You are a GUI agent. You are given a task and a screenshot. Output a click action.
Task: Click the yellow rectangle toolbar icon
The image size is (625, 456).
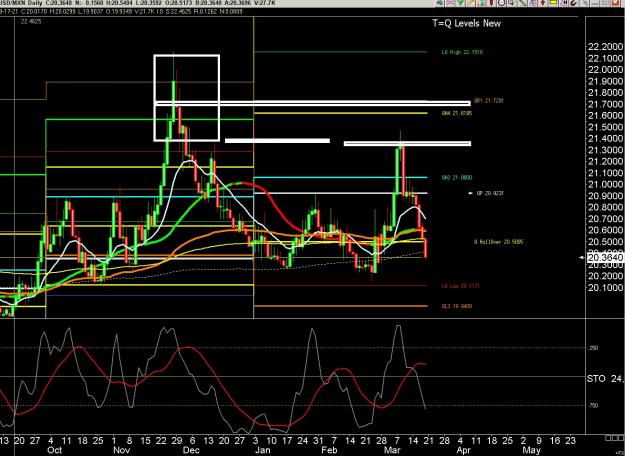point(553,3)
